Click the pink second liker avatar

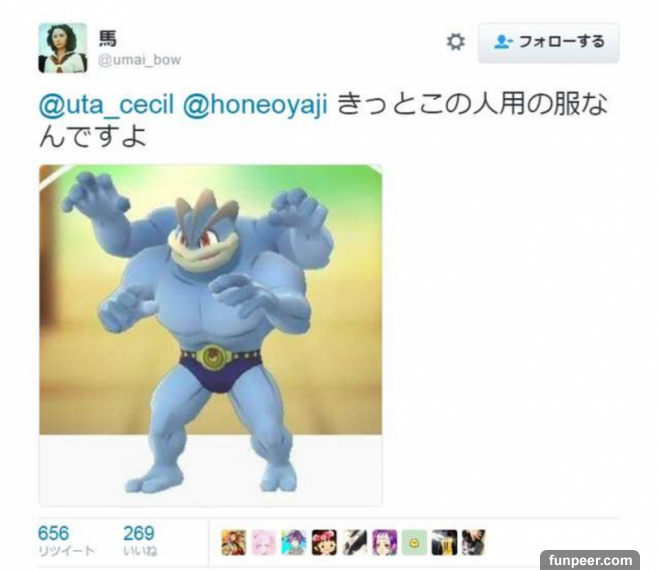[264, 542]
